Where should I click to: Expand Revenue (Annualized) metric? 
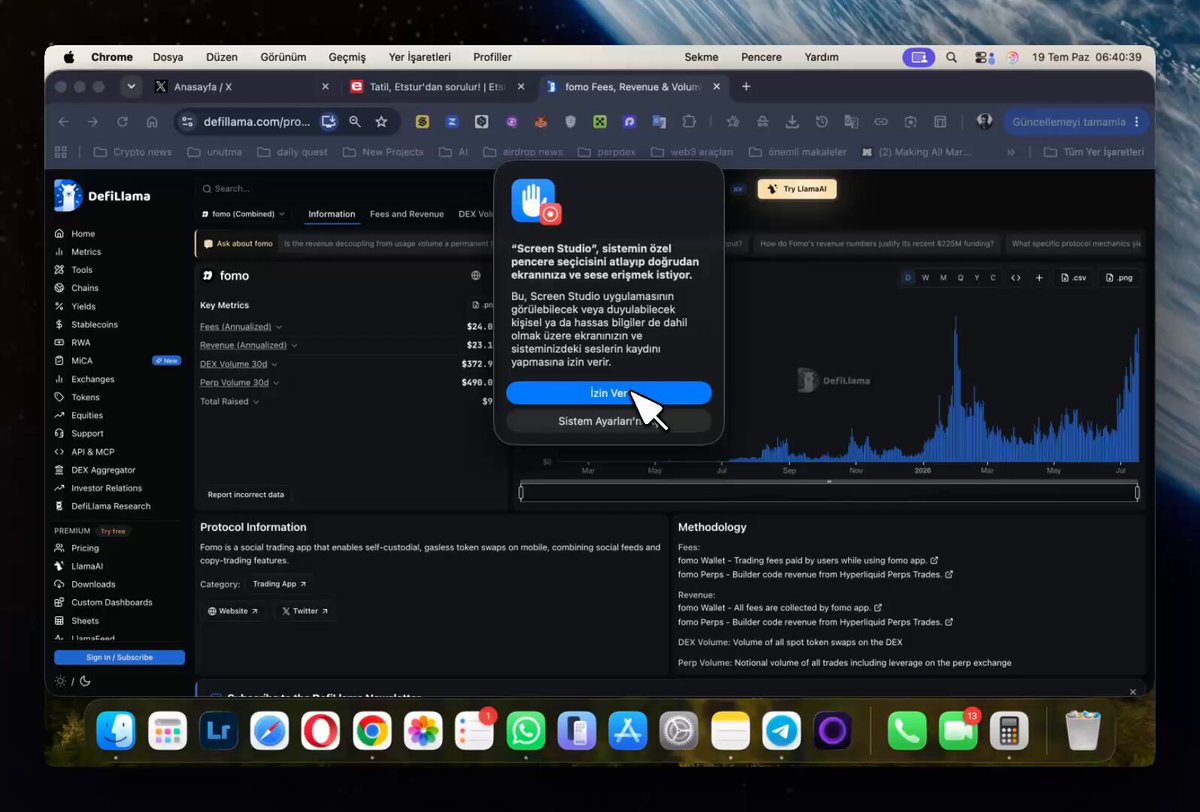point(249,345)
